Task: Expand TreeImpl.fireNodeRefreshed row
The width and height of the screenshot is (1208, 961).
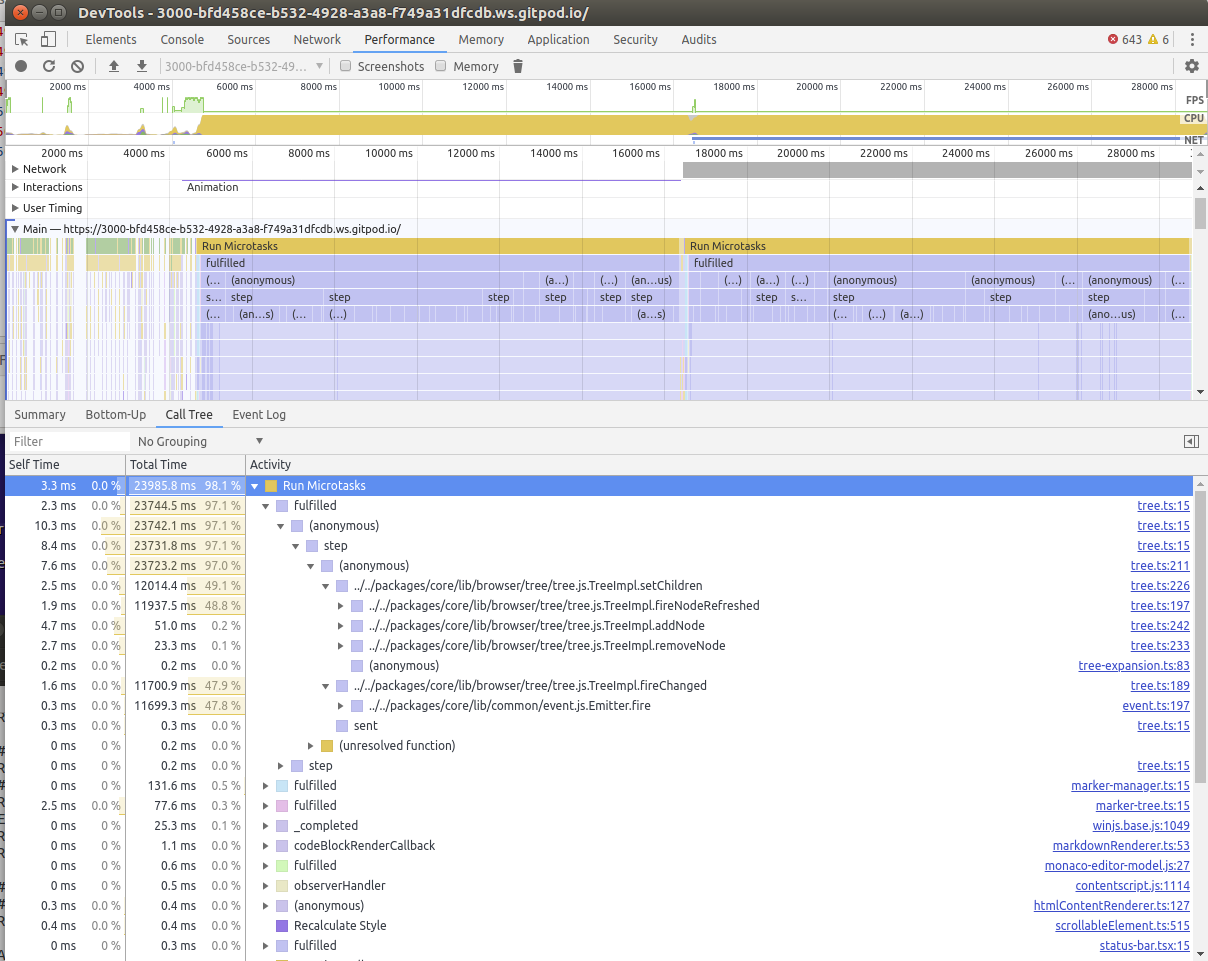Action: pos(341,606)
